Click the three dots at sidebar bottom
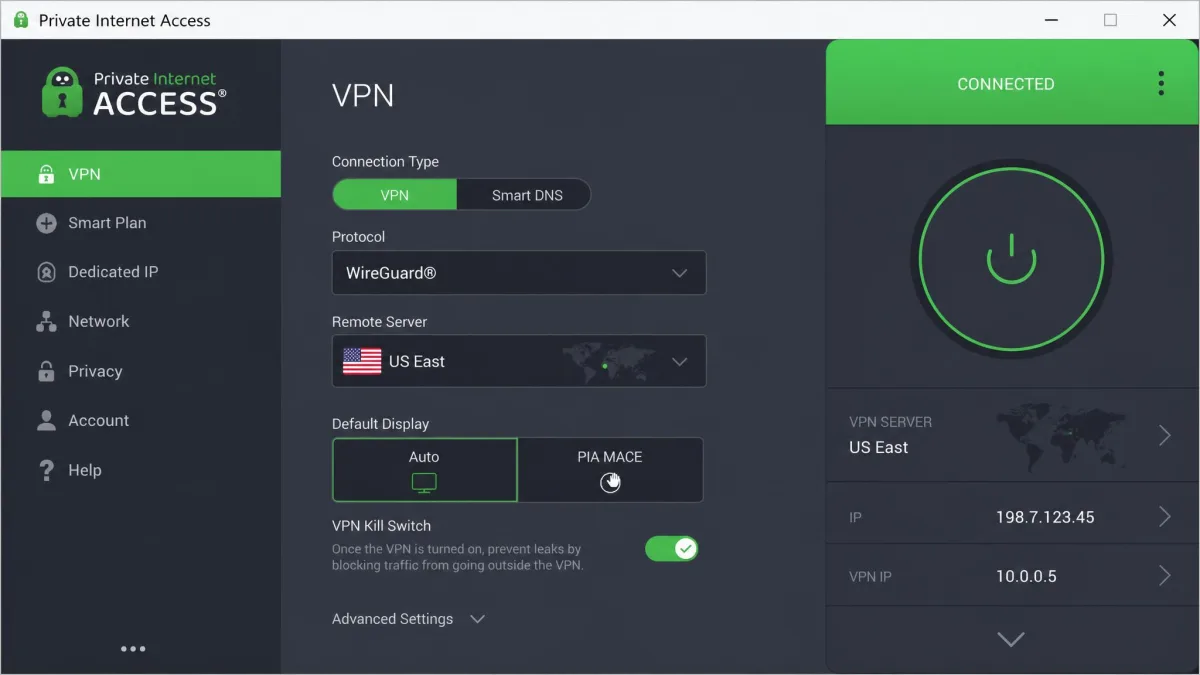The height and width of the screenshot is (675, 1200). click(133, 649)
